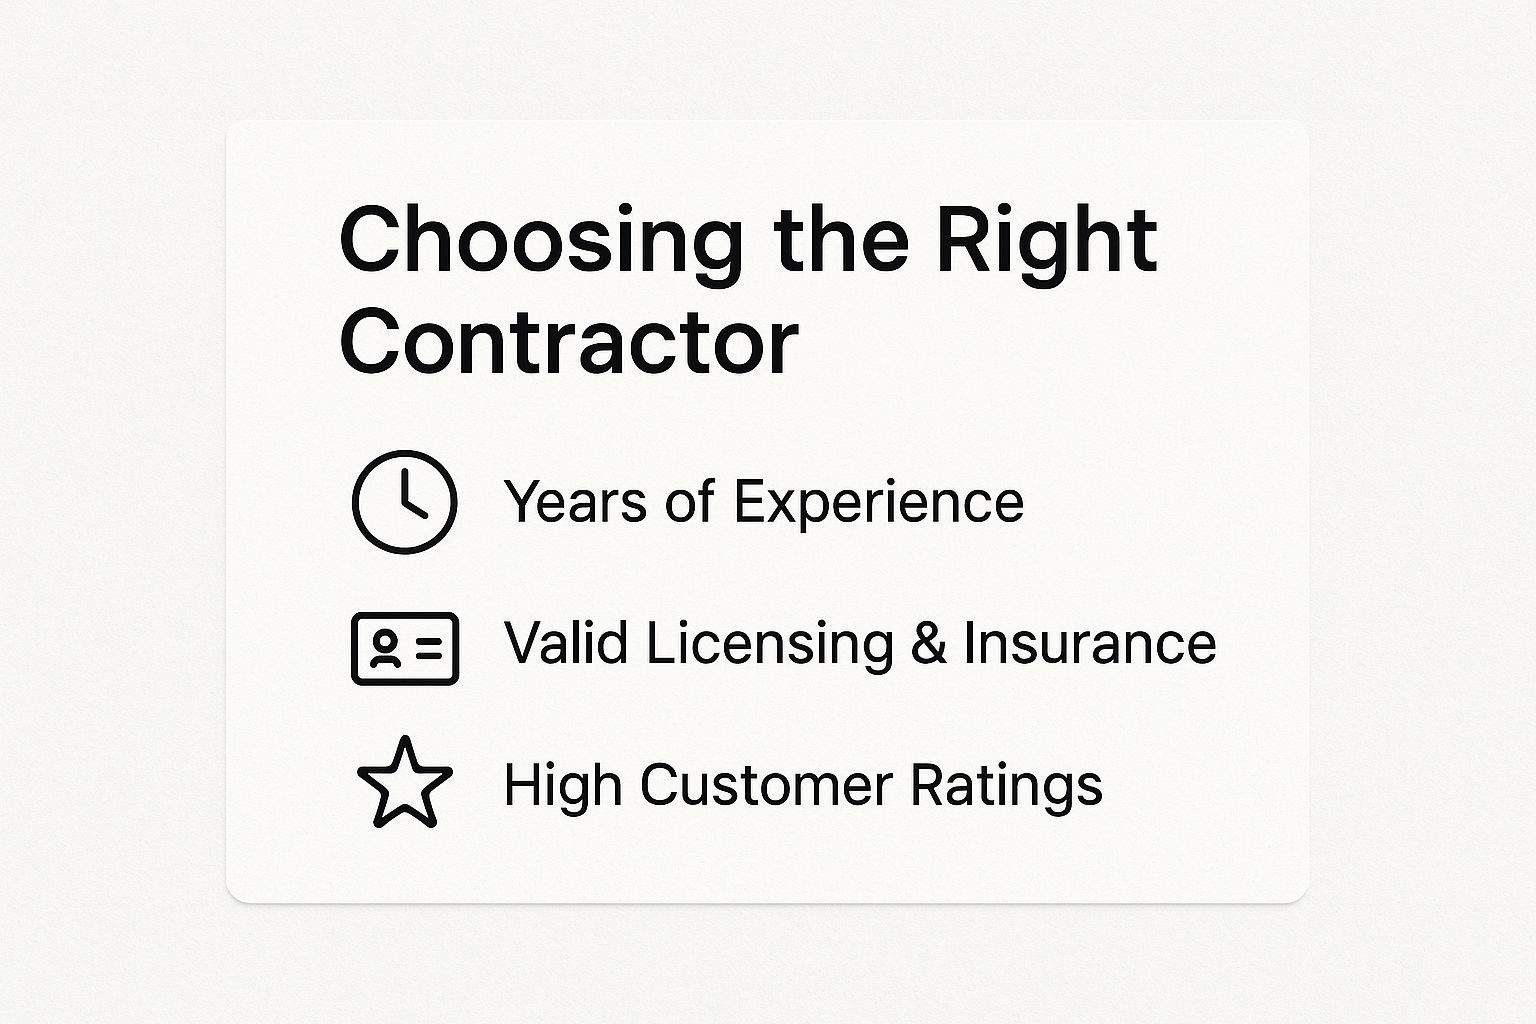
Task: Click the word 'Experience'
Action: pos(879,501)
